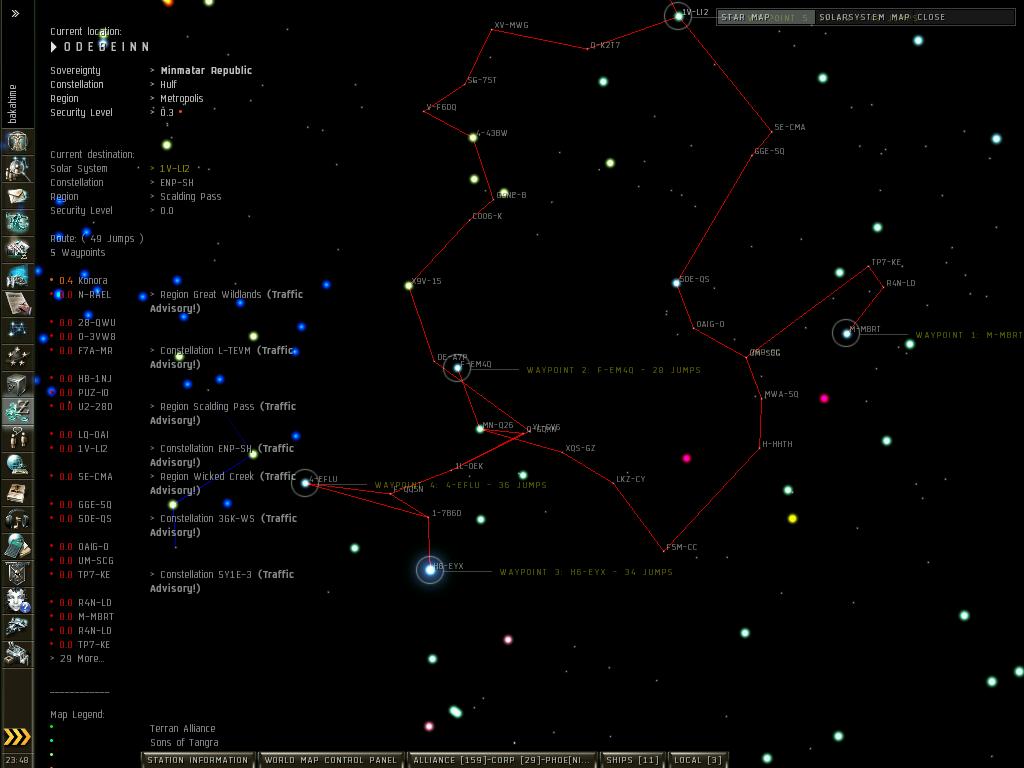Expand the ODEBEINN current location triangle
Image resolution: width=1024 pixels, height=768 pixels.
tap(54, 47)
